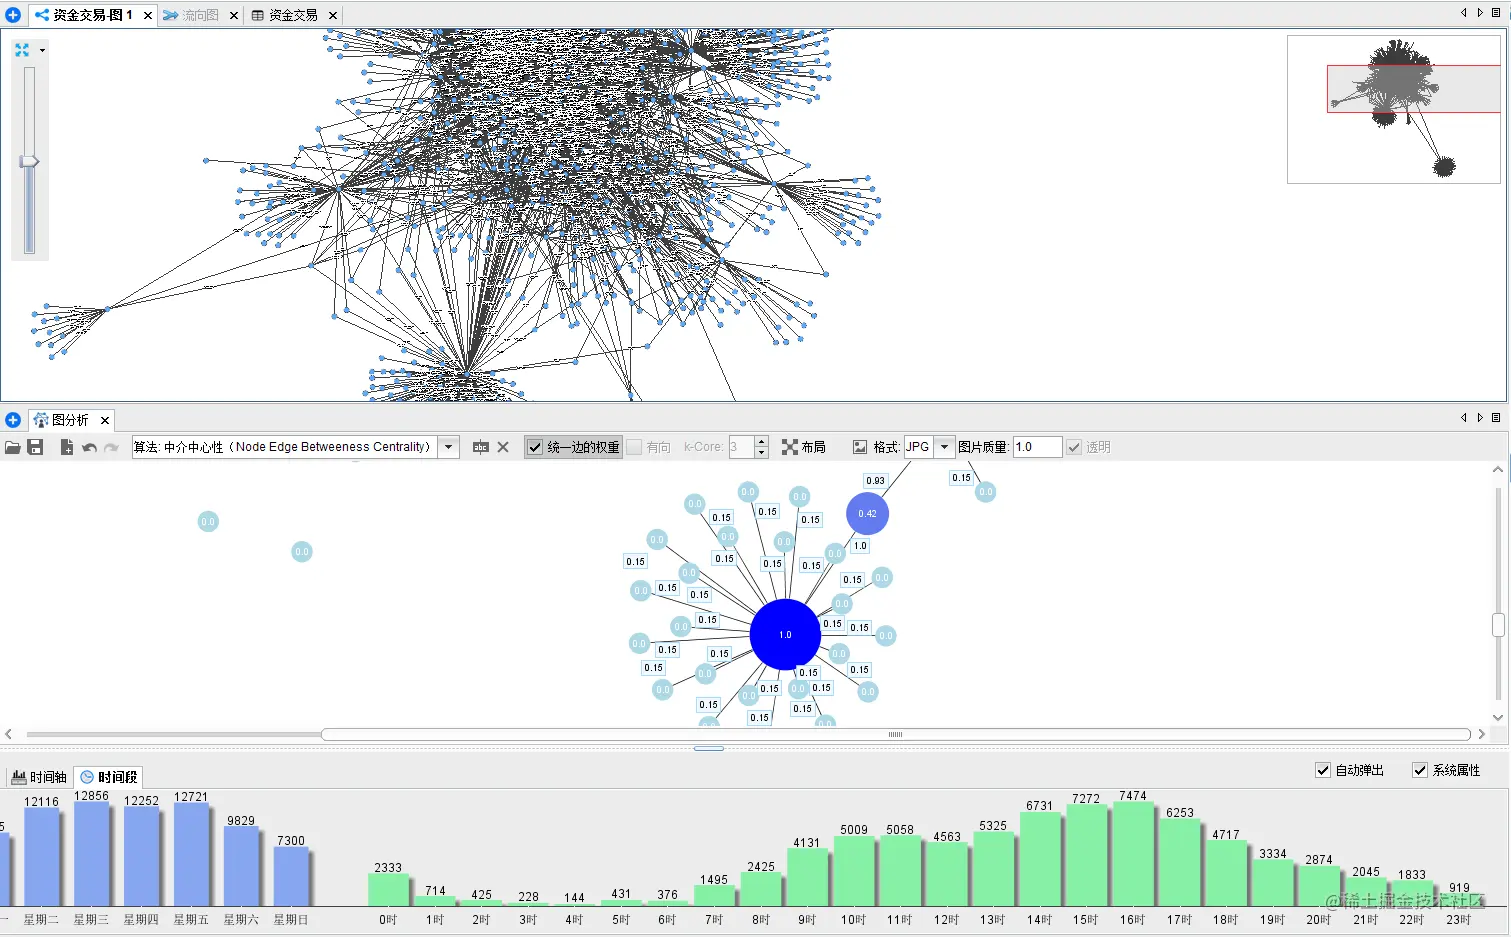Click the 0时 bar labeled 2333

388,890
